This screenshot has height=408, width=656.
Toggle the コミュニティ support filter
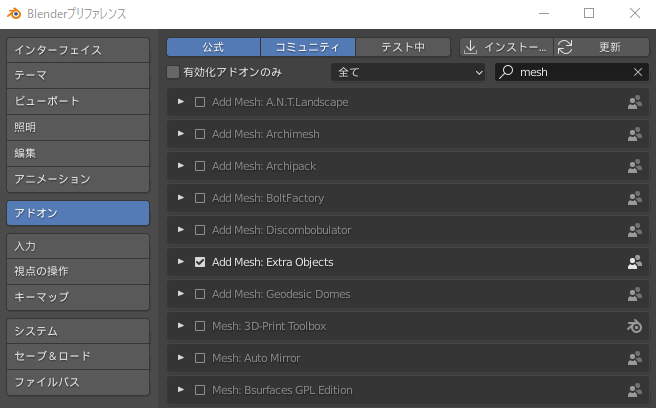pos(308,47)
